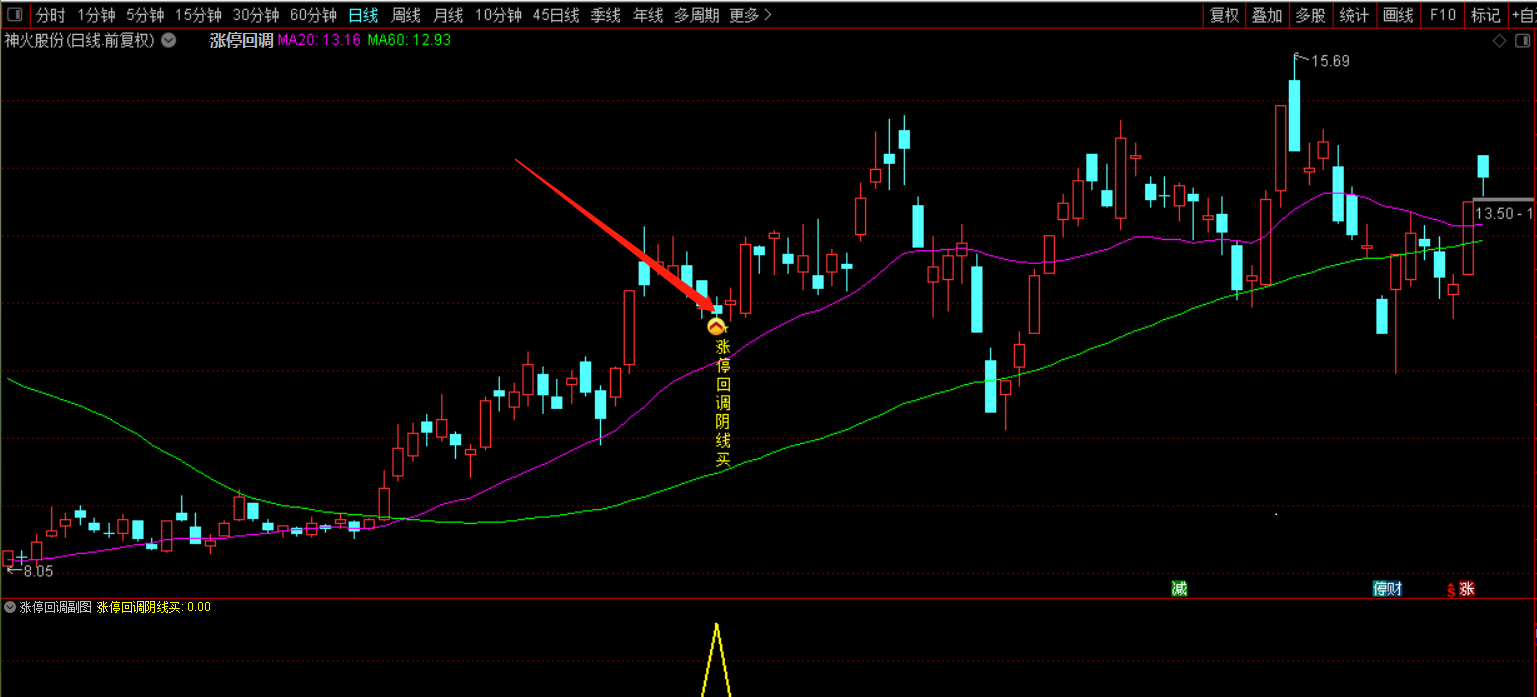This screenshot has height=697, width=1537.
Task: Switch to 分时 intraday view
Action: click(51, 15)
